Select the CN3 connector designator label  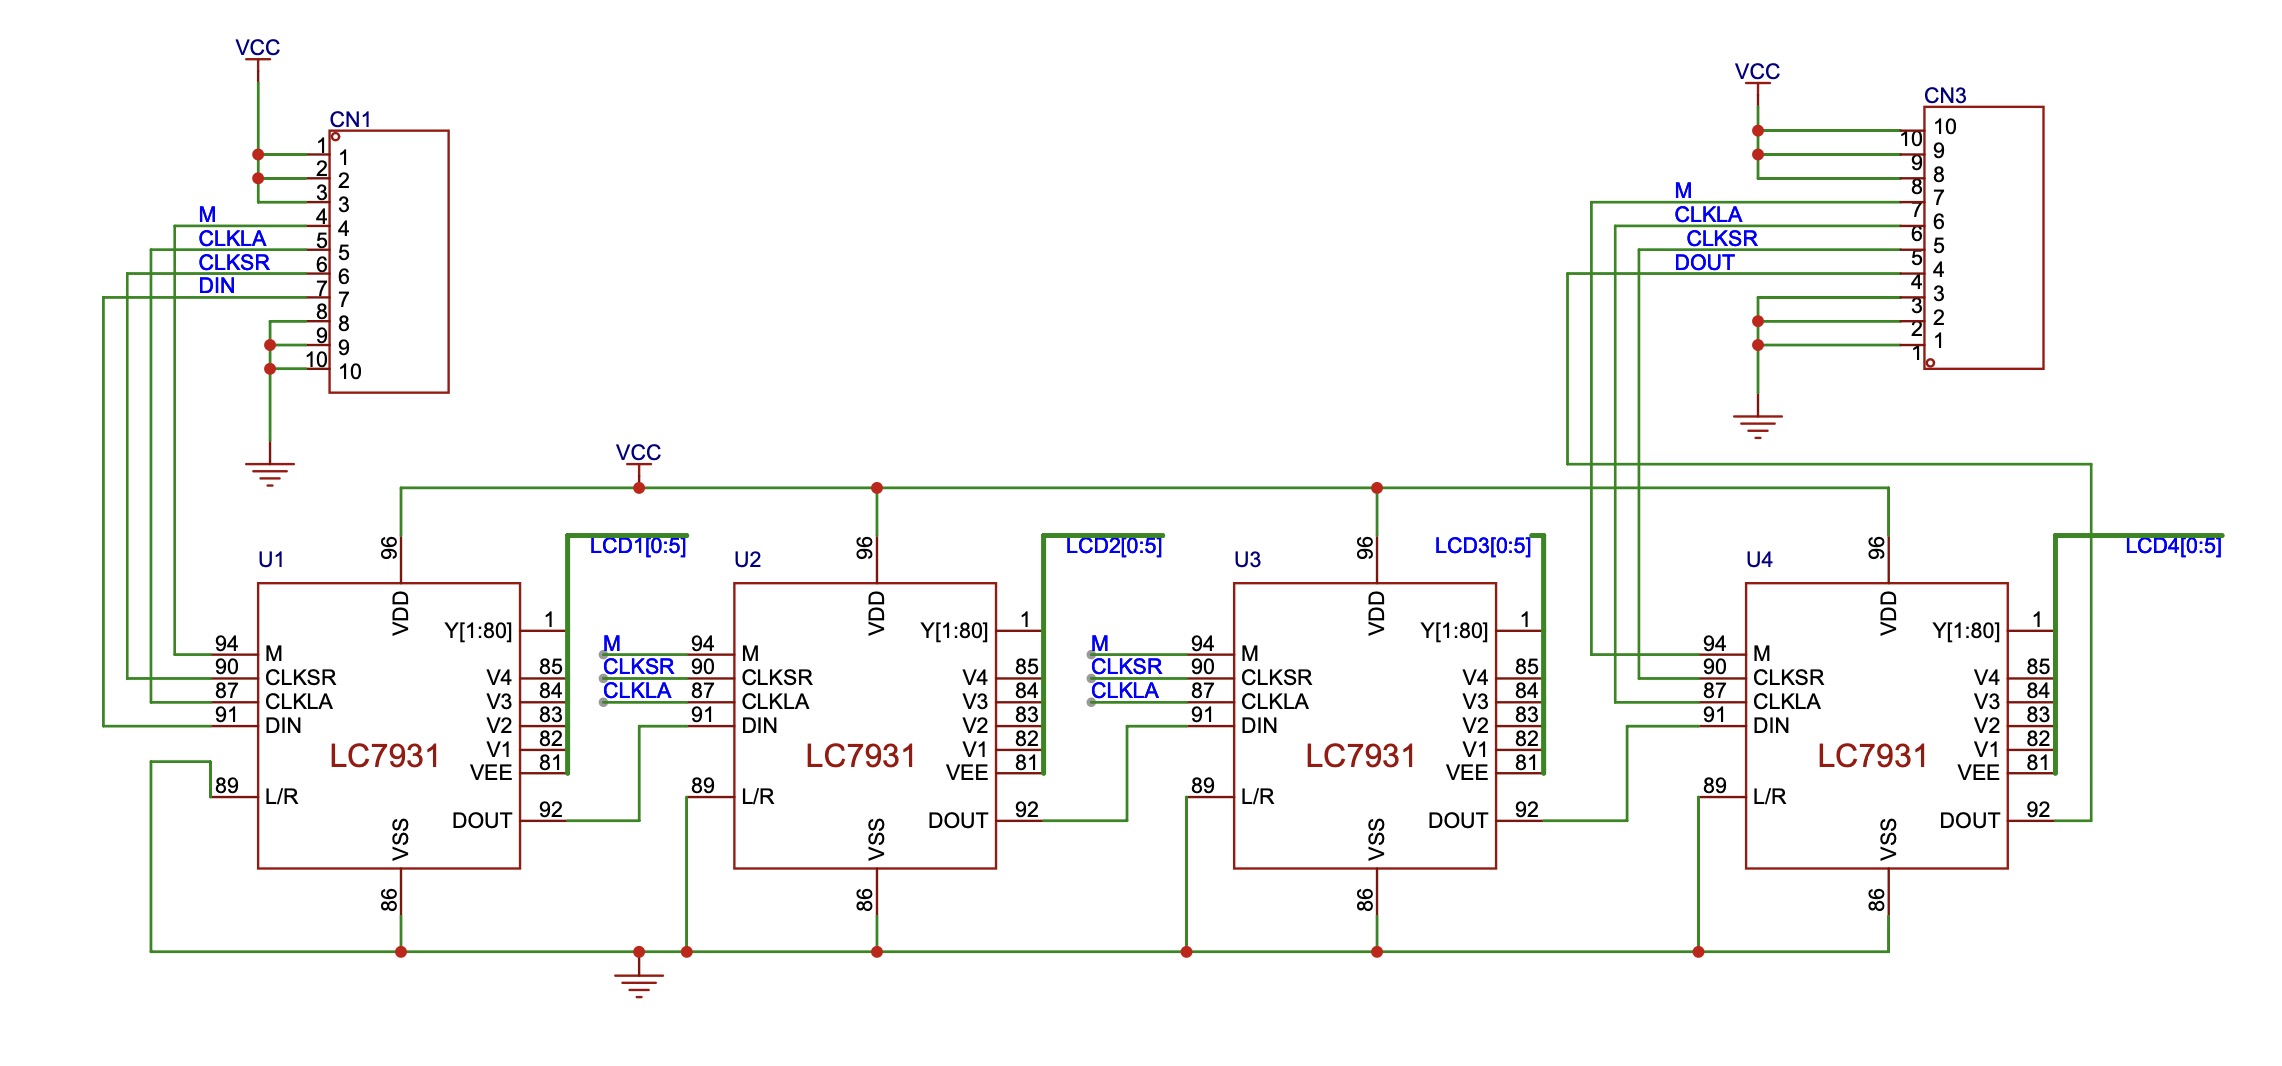1945,96
